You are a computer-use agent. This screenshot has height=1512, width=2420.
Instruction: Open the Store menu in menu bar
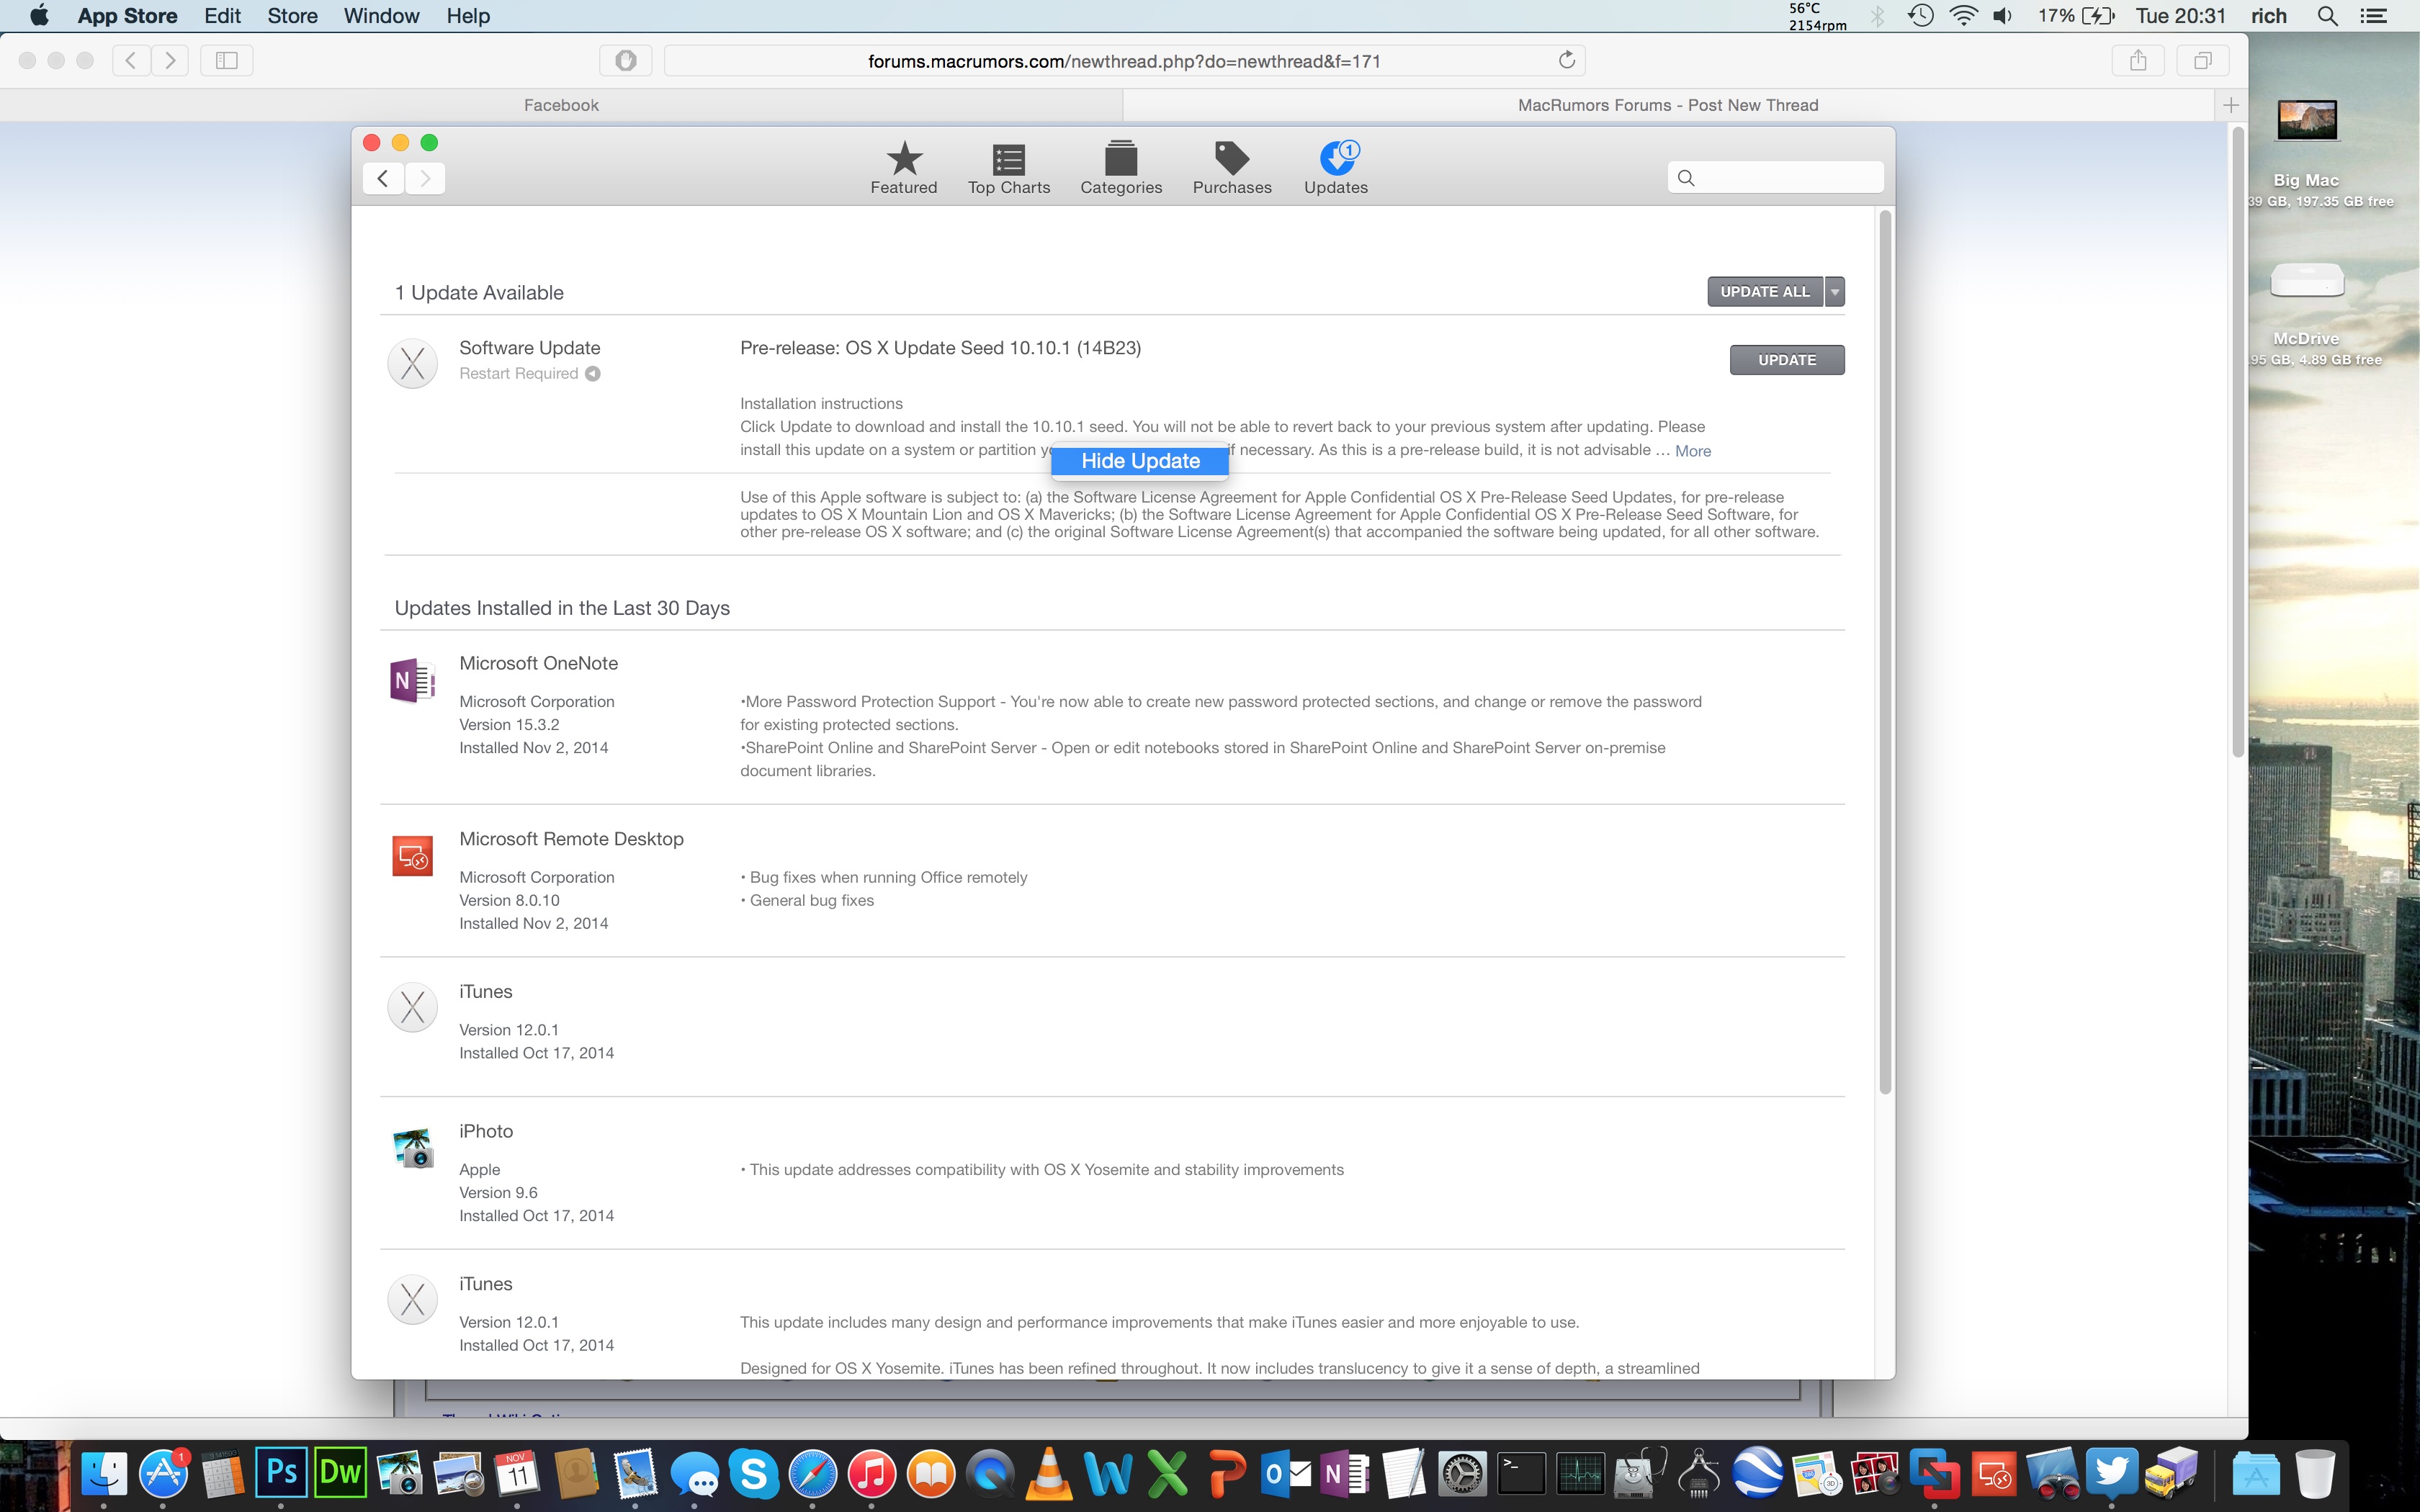292,16
